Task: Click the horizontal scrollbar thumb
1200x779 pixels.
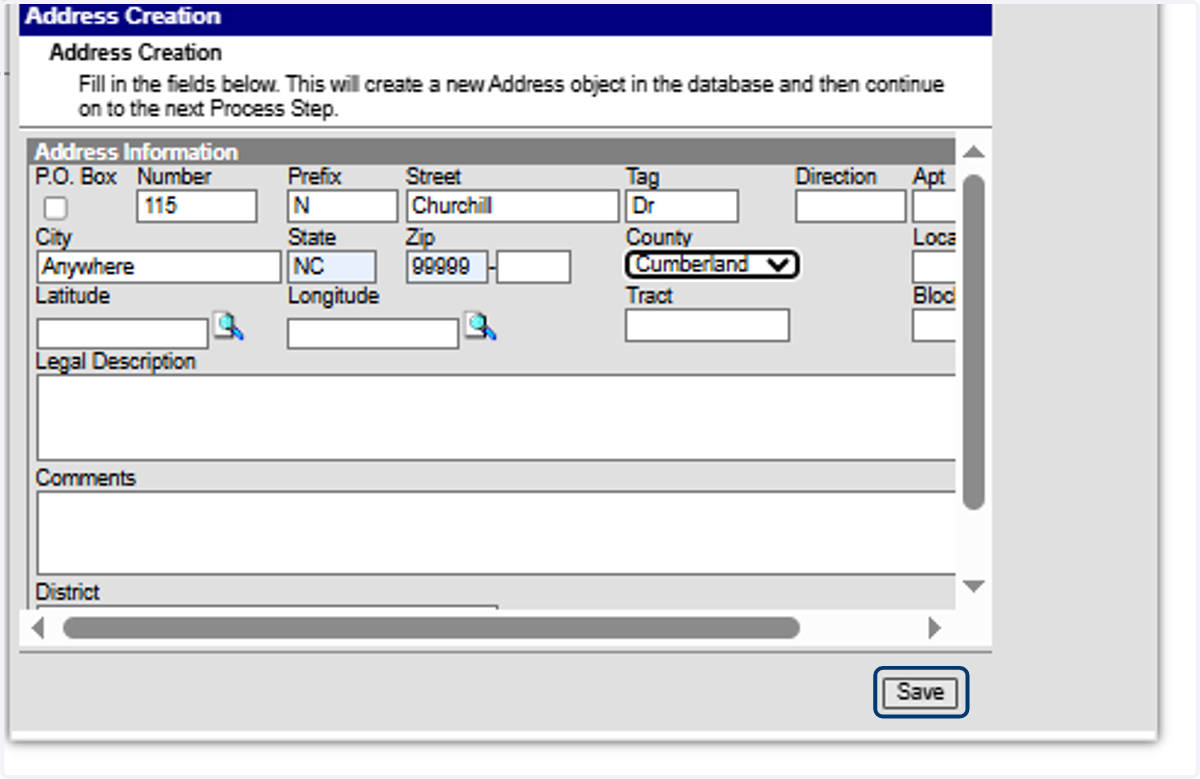Action: [x=431, y=628]
